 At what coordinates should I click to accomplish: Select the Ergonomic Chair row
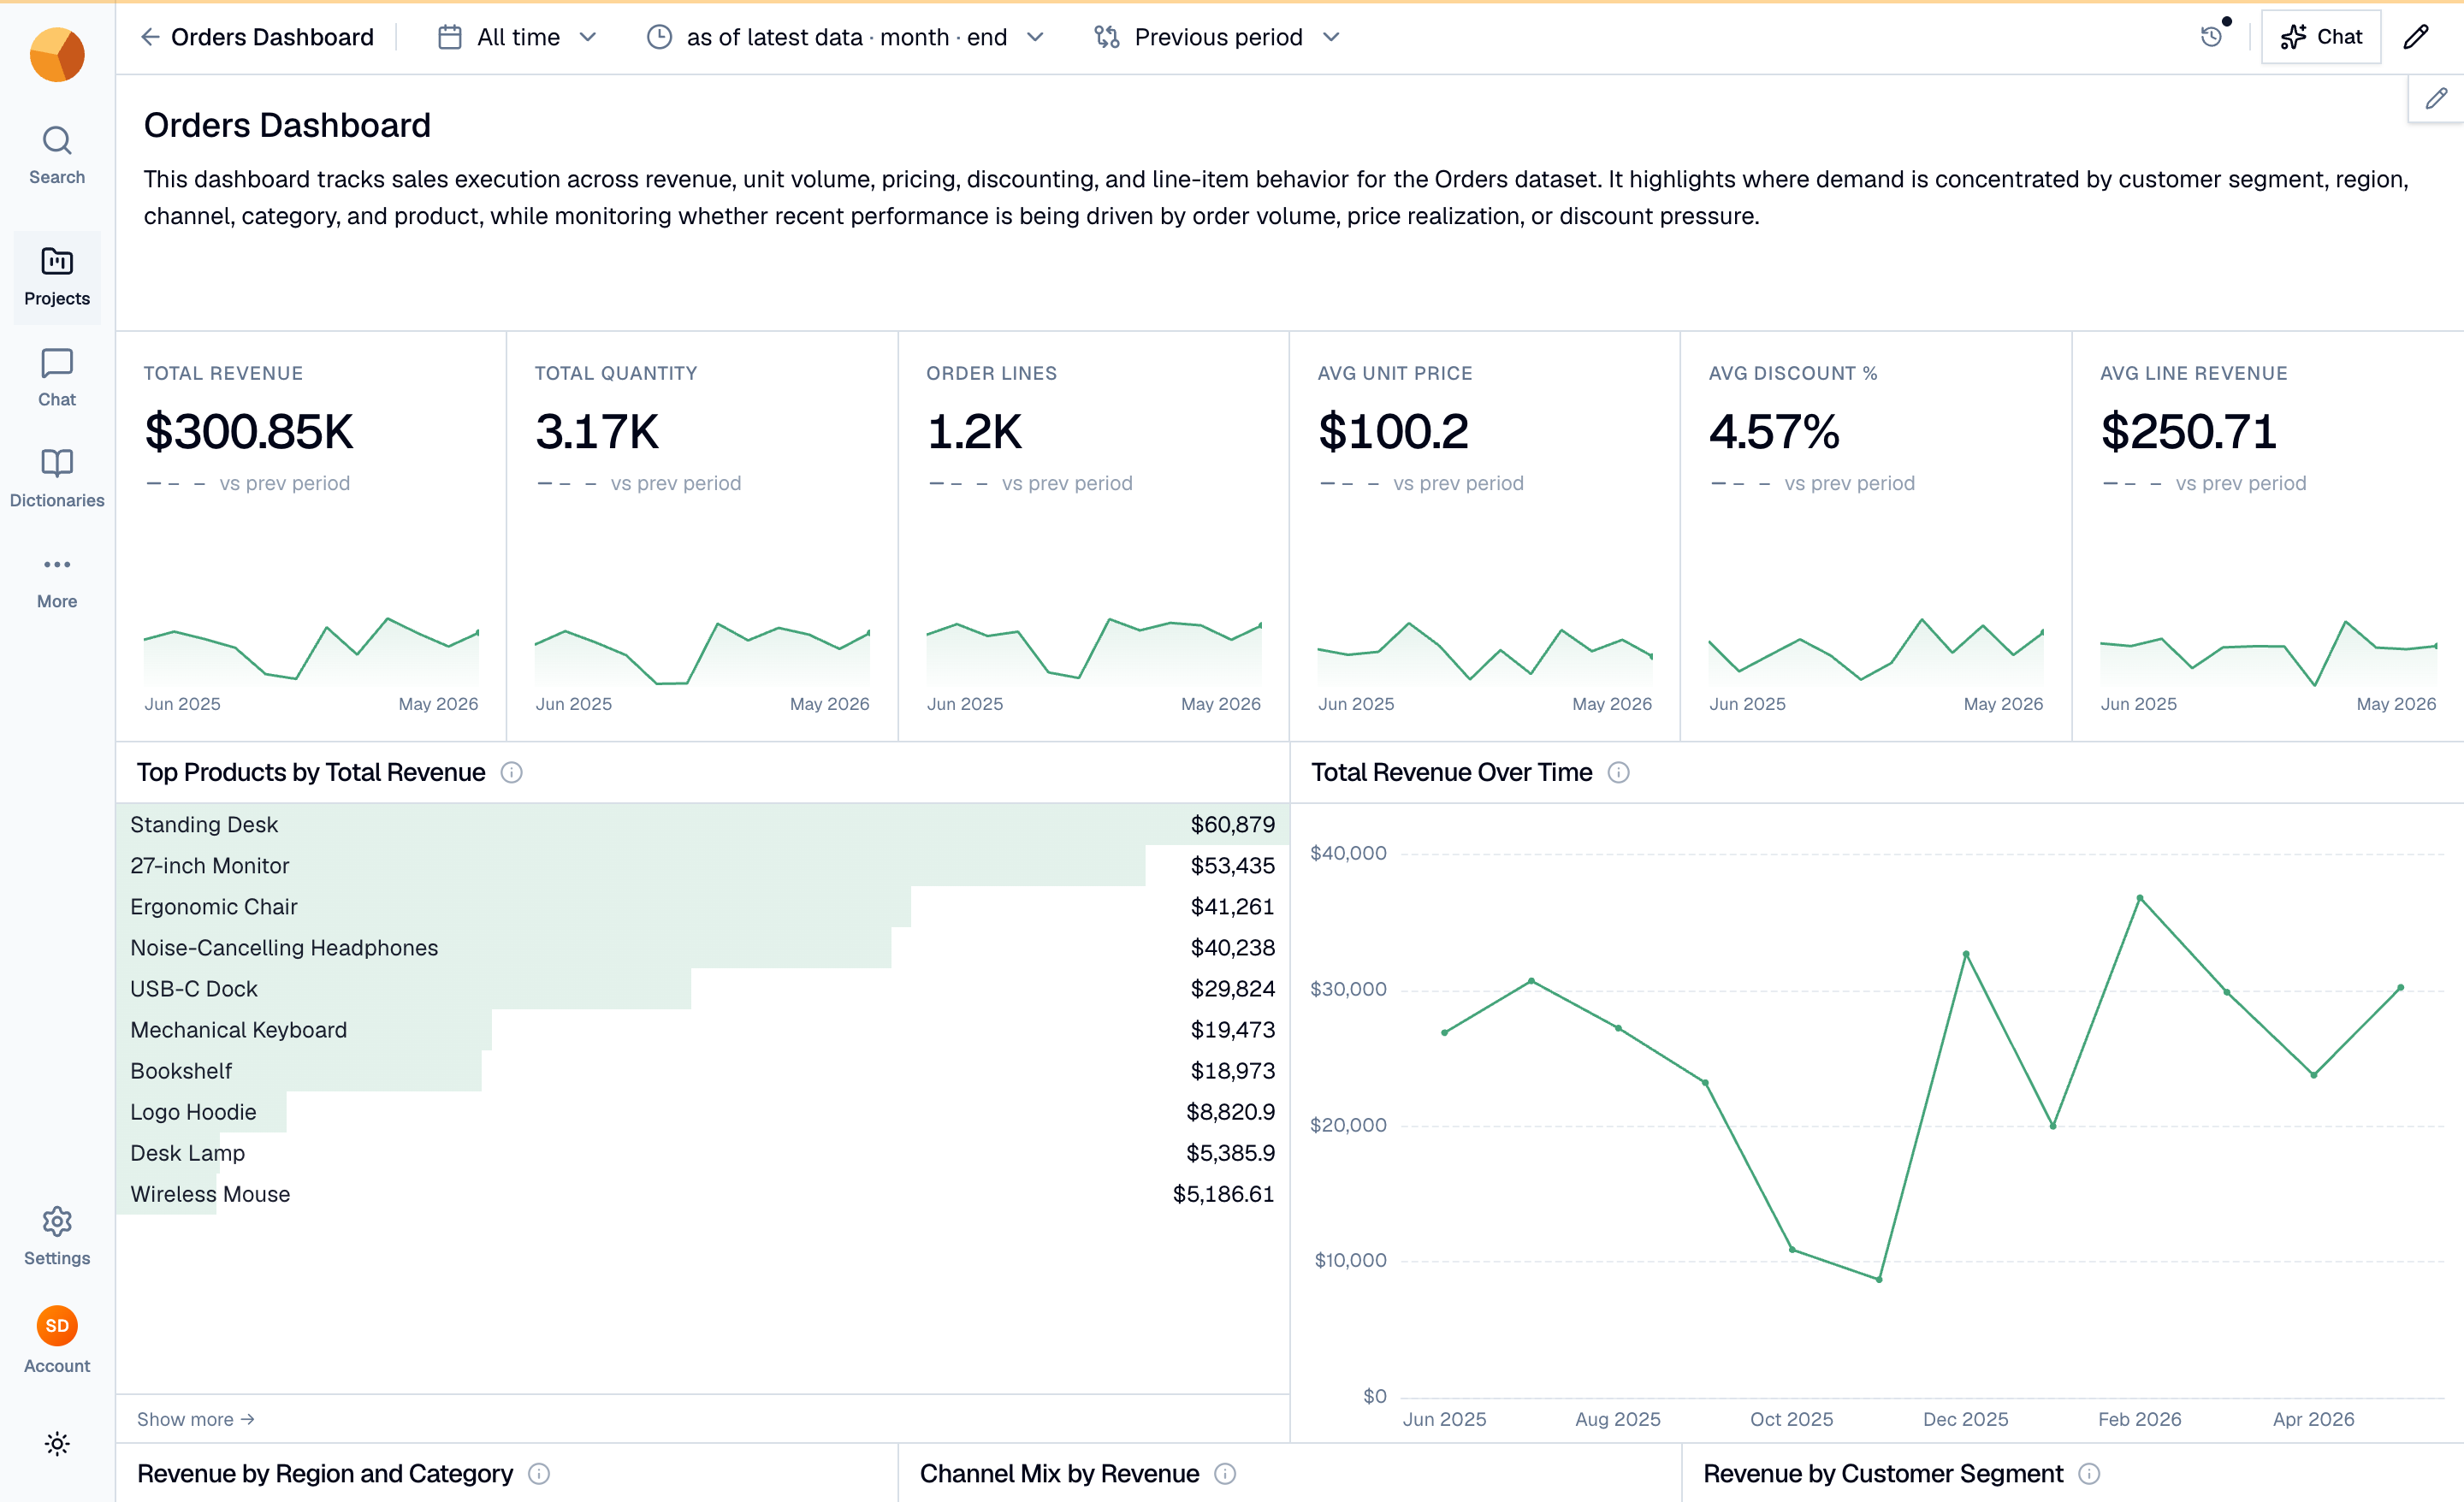(702, 906)
